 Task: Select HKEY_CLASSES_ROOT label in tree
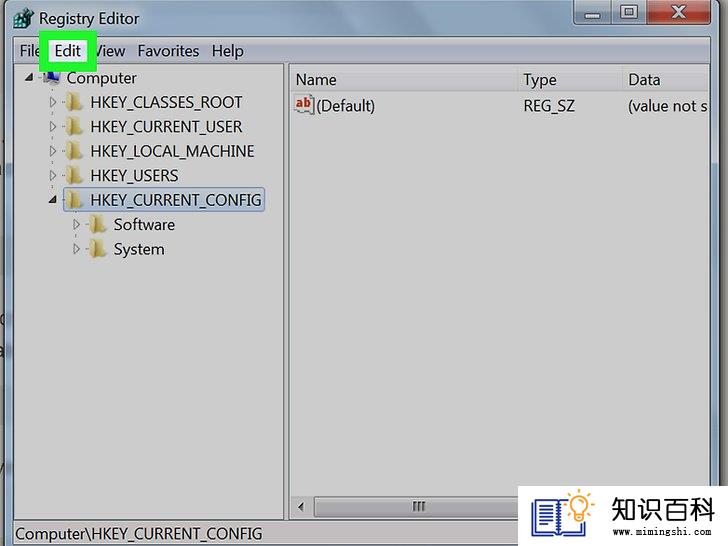166,102
